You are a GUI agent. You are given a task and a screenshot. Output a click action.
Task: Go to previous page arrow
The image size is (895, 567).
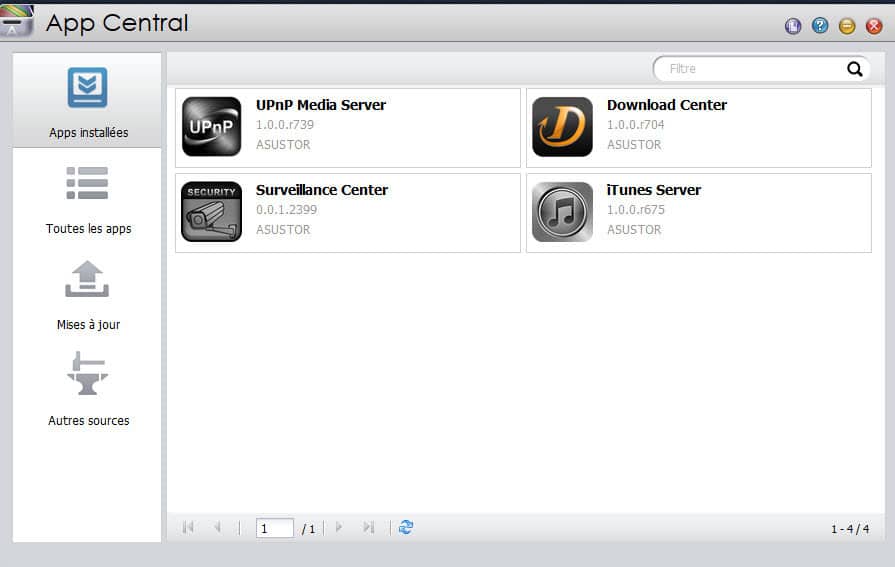click(x=217, y=528)
